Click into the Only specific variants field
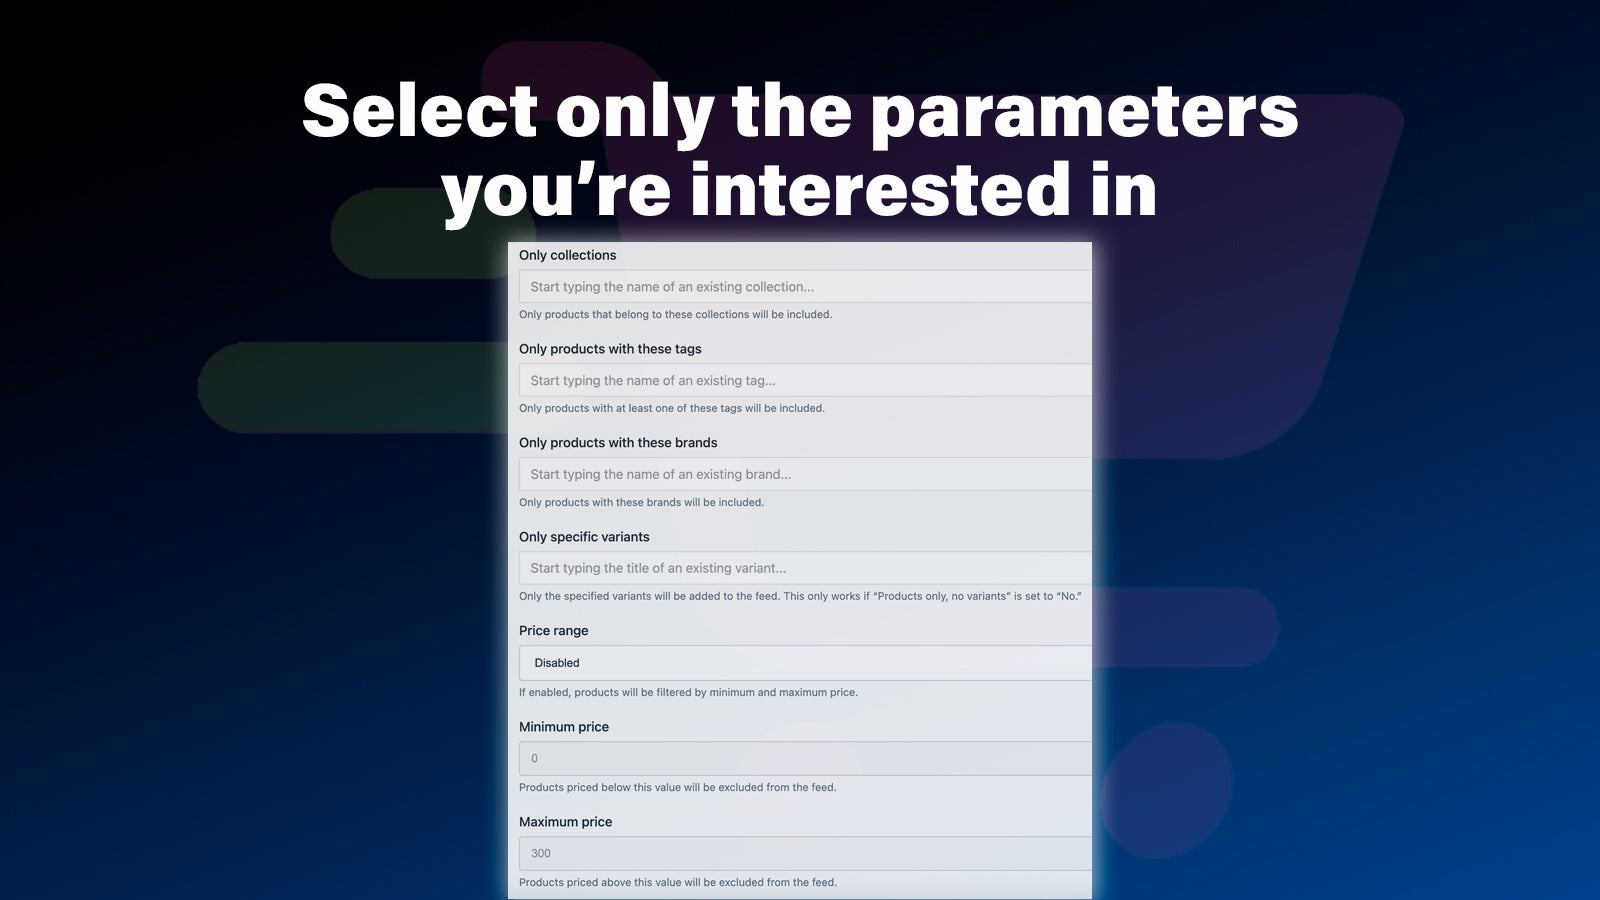The image size is (1600, 900). 805,568
